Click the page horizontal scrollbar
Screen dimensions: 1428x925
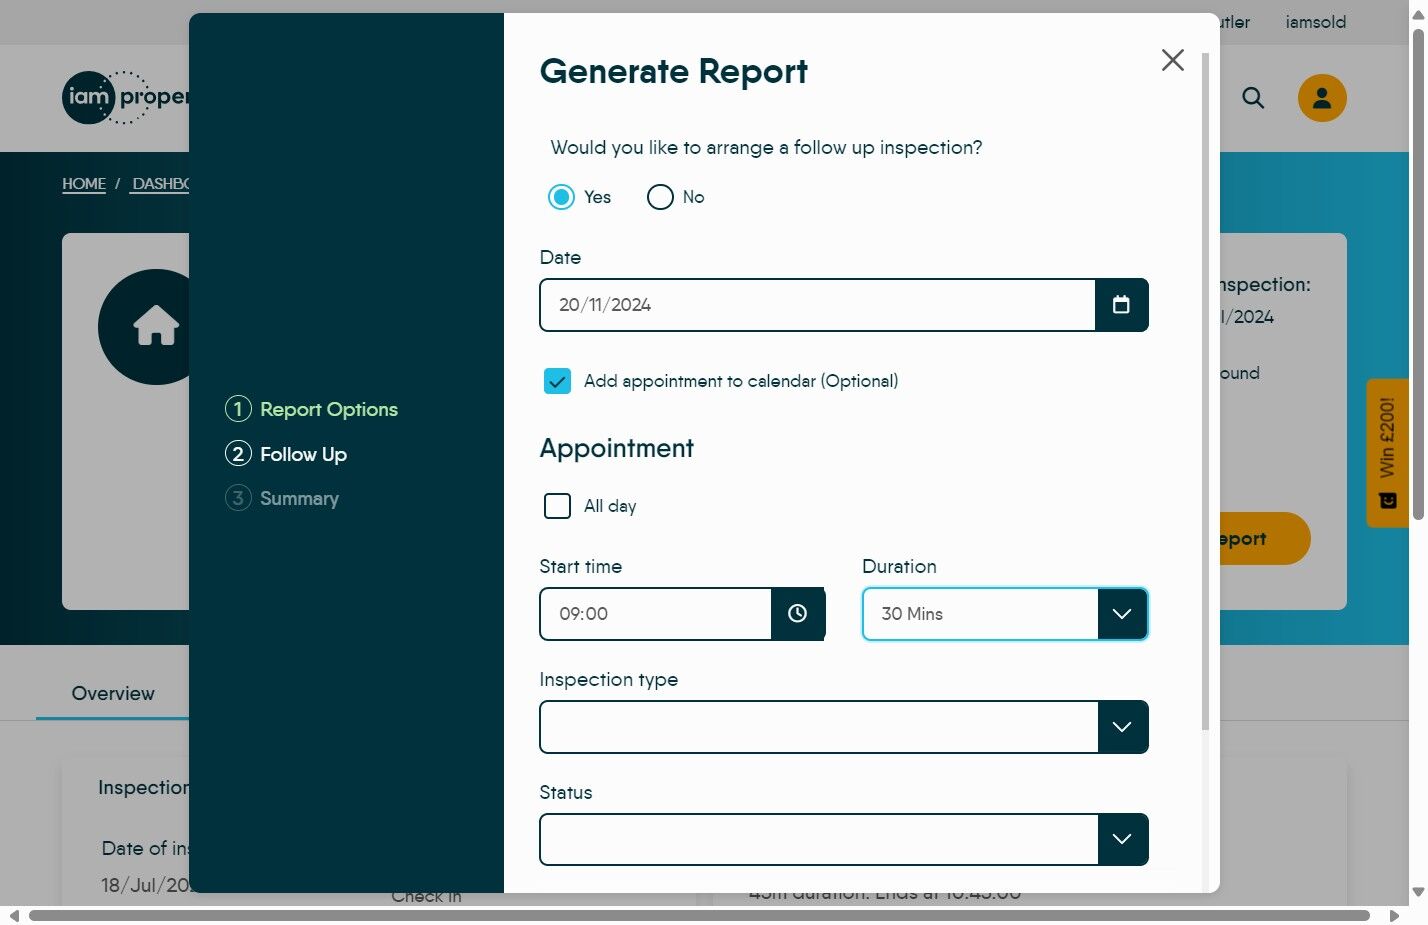tap(699, 916)
